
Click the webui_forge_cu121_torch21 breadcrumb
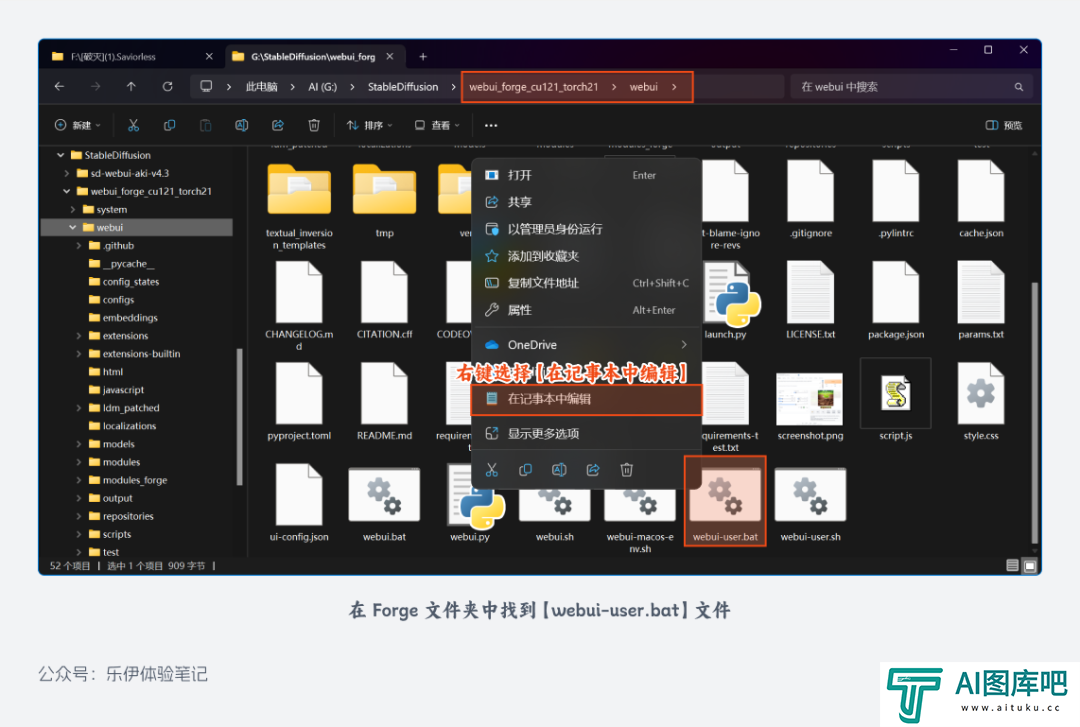click(534, 87)
